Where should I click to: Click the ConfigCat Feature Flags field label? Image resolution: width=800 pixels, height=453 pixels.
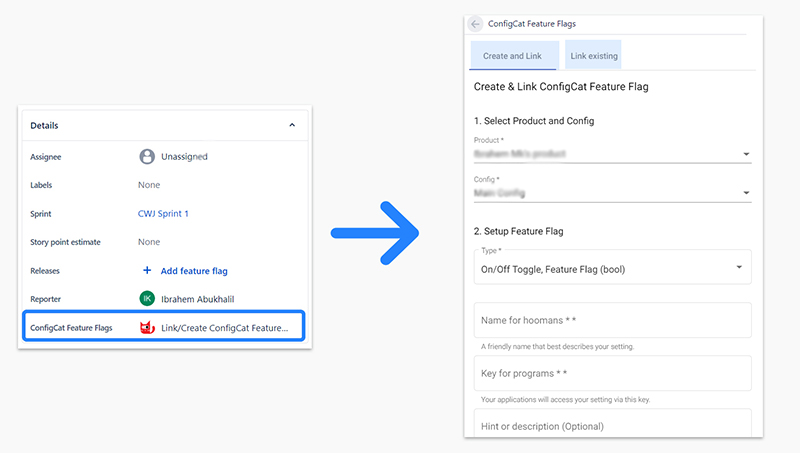click(x=71, y=328)
